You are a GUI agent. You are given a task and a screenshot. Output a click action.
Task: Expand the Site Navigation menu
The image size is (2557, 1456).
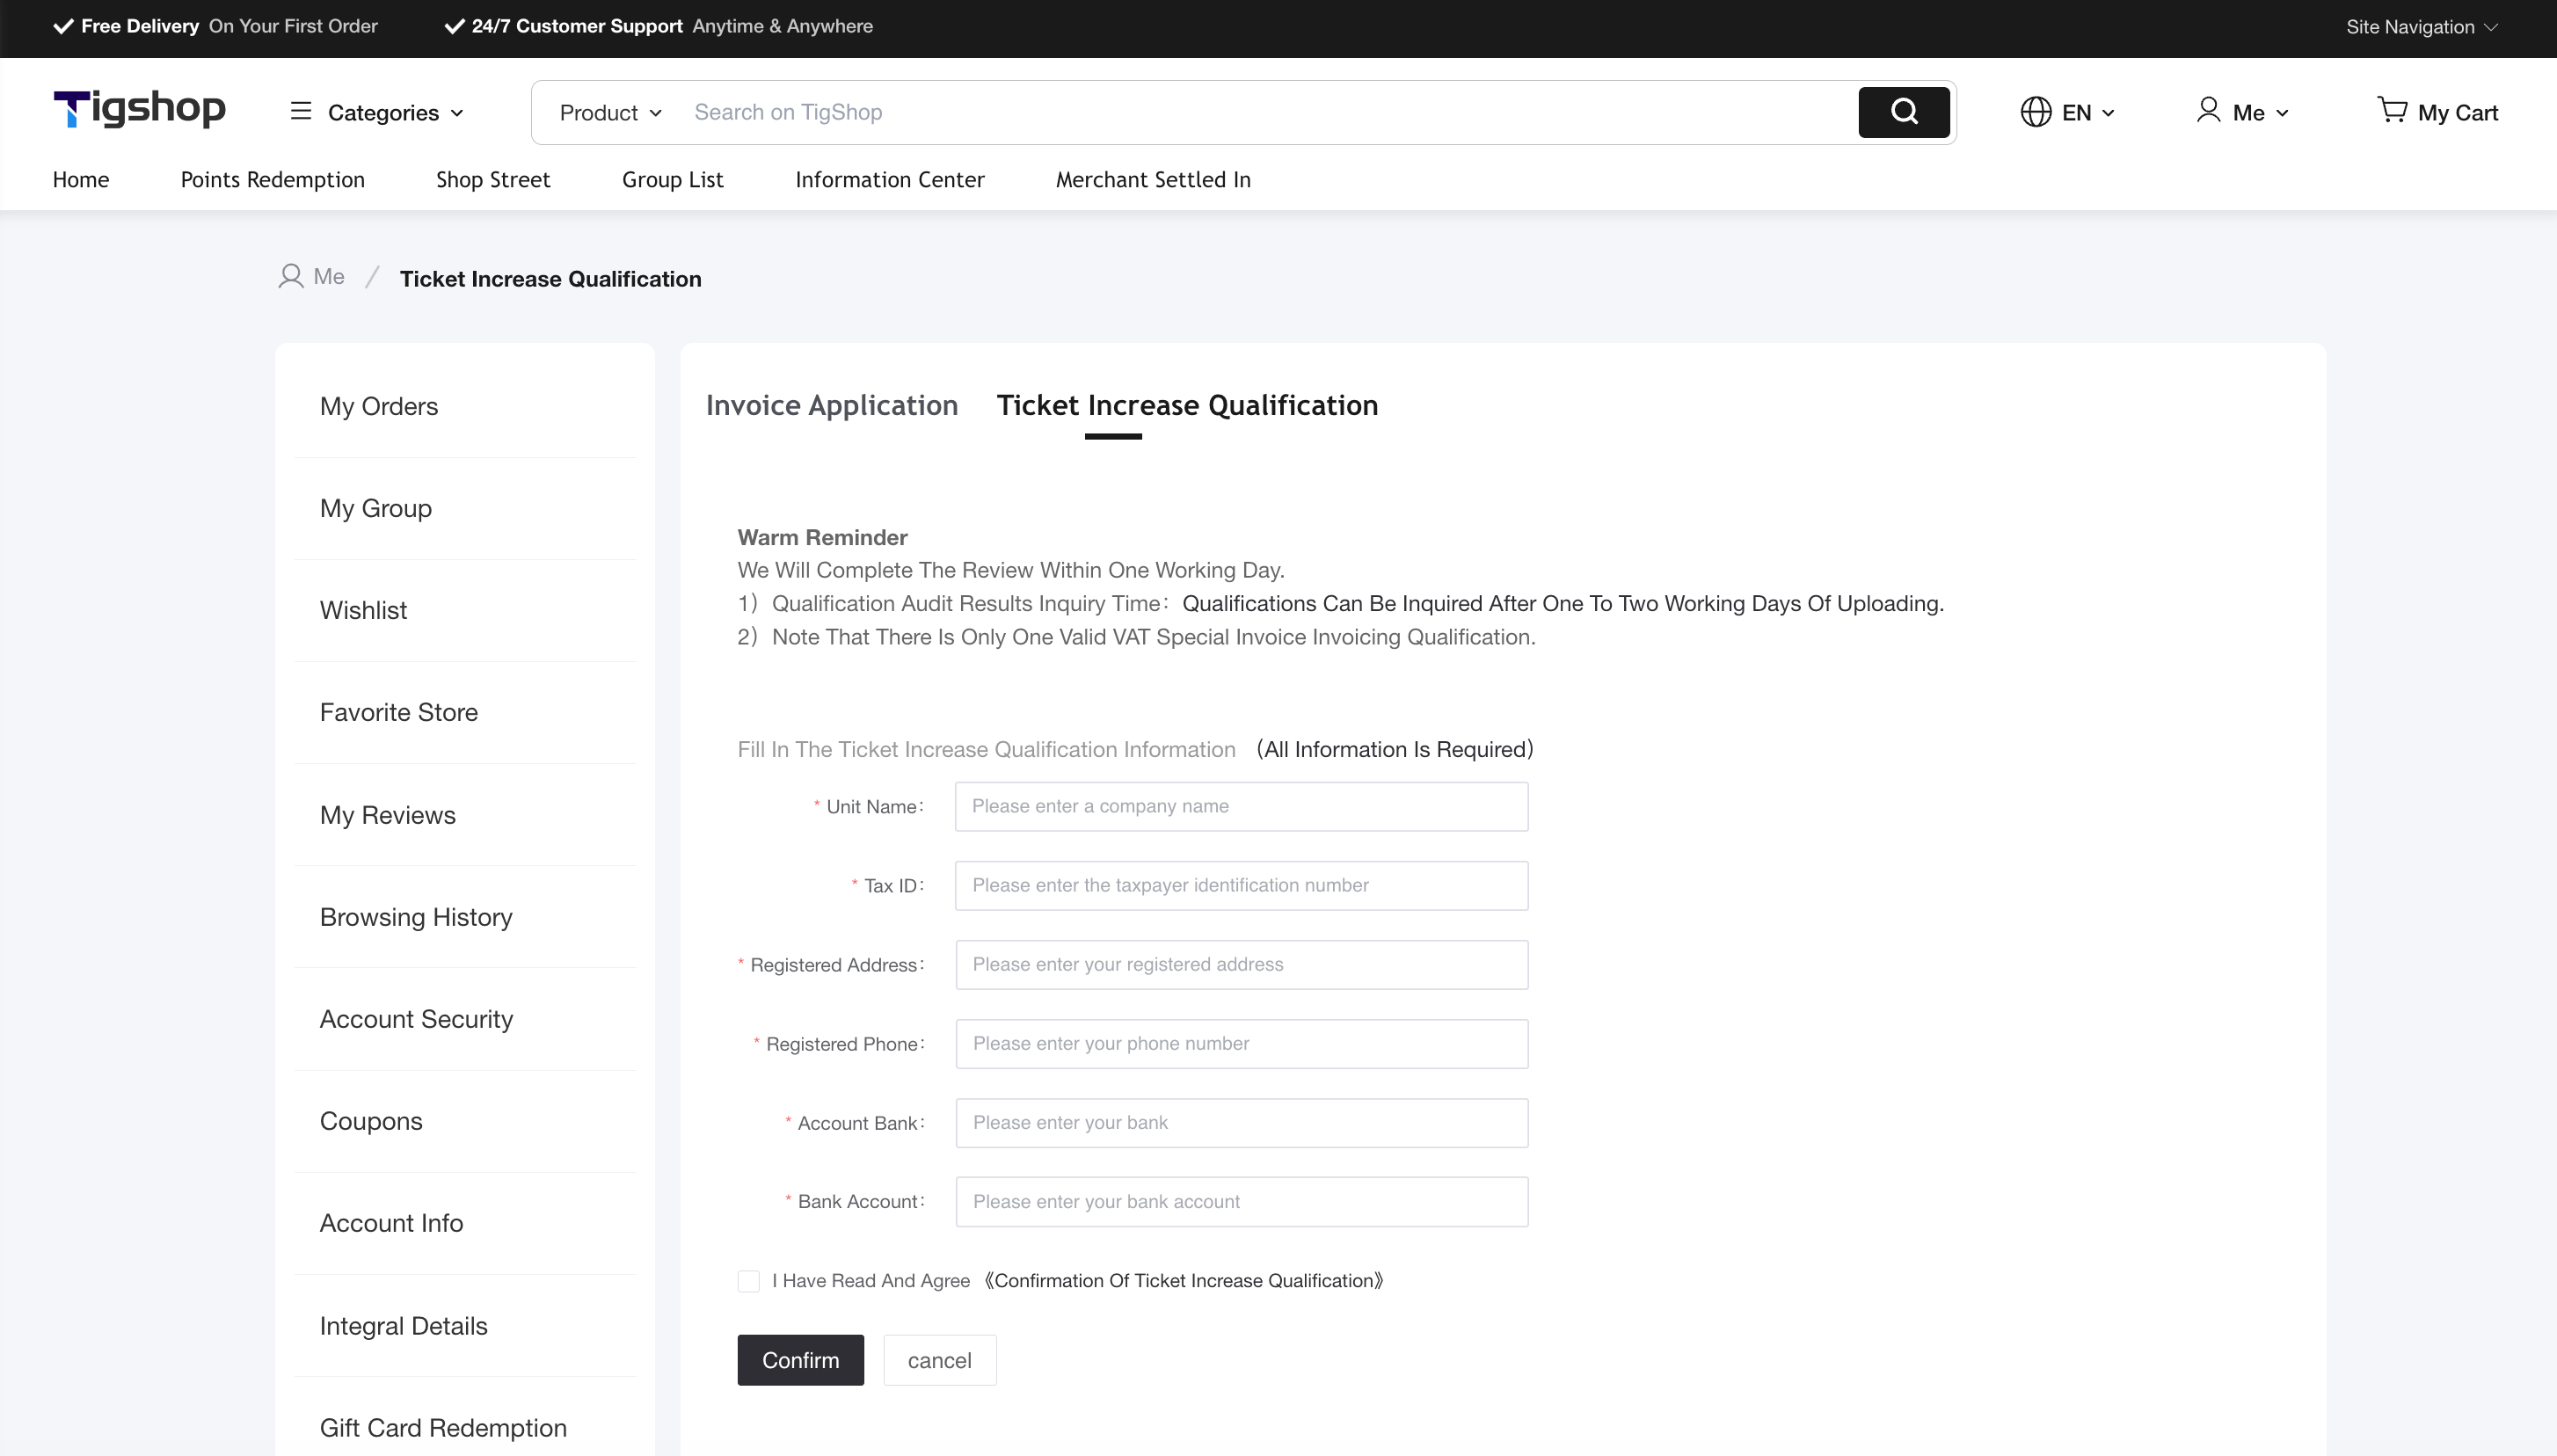[x=2421, y=27]
